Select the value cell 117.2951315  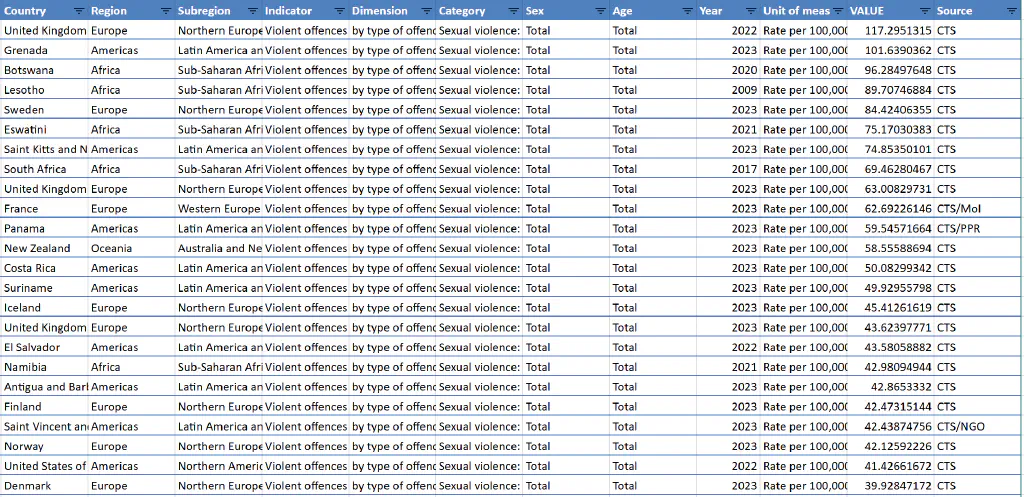tap(897, 30)
